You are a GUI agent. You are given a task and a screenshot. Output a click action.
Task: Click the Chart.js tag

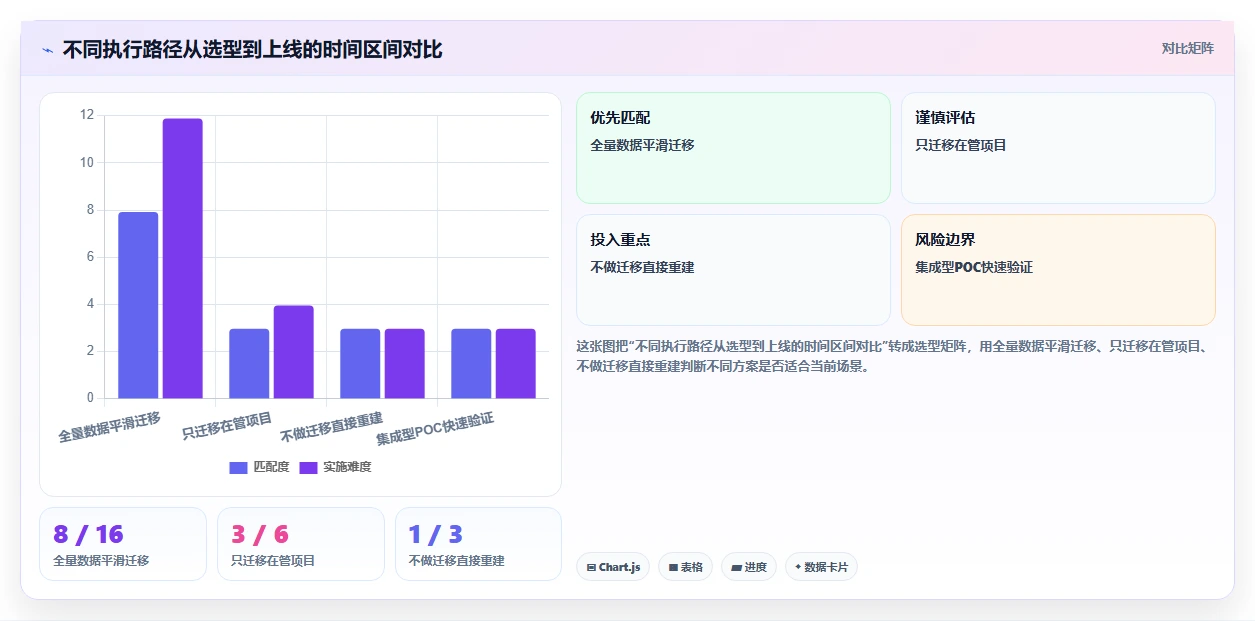pyautogui.click(x=613, y=567)
